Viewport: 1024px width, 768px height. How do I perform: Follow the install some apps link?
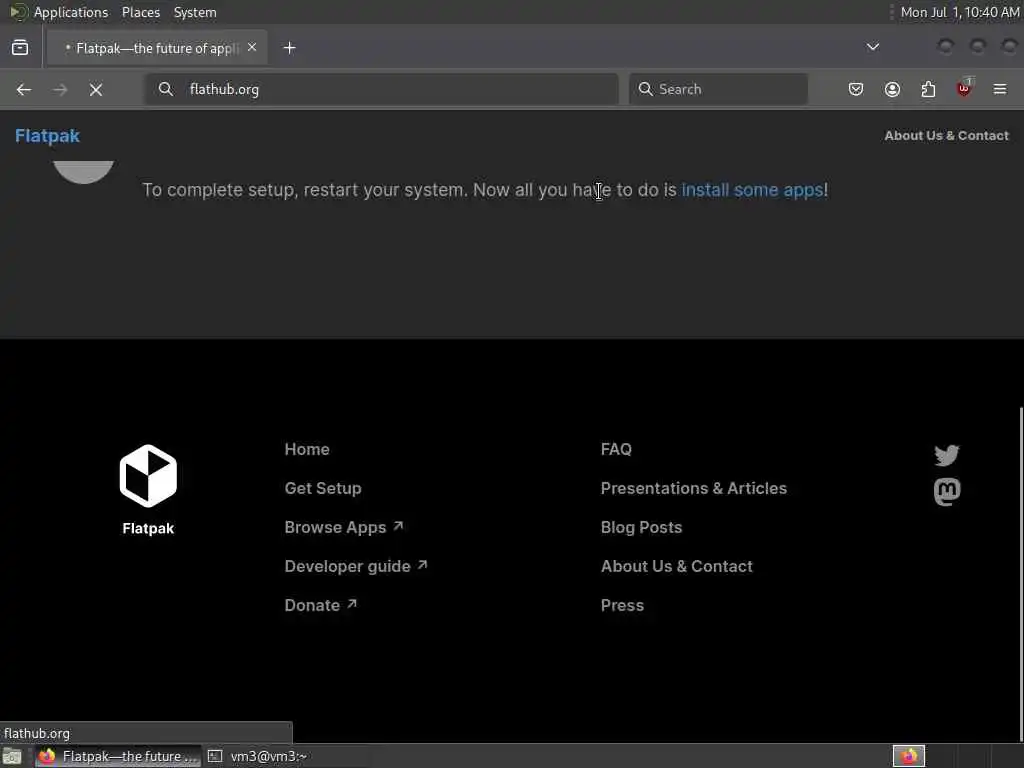(x=752, y=190)
